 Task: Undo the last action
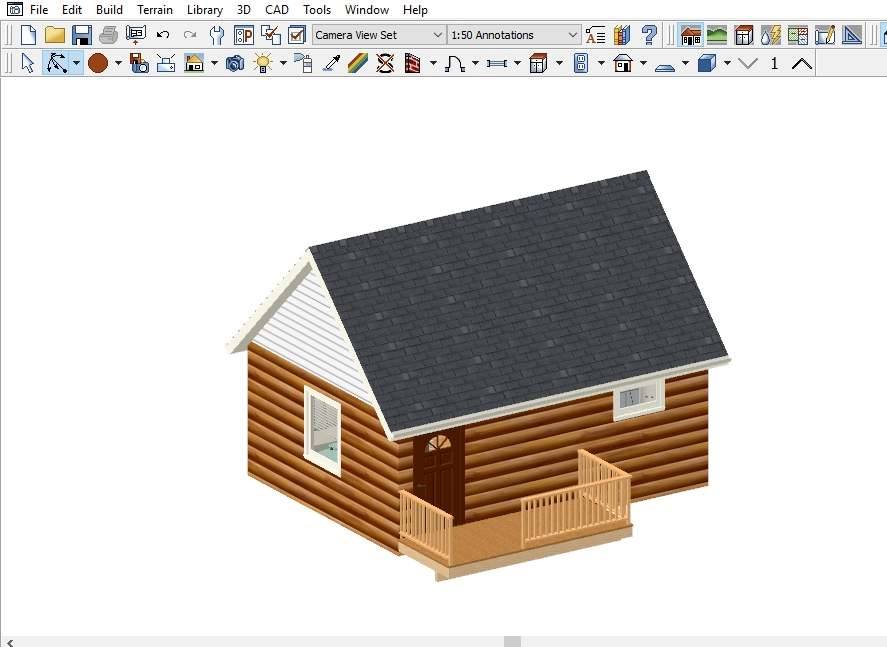point(163,35)
